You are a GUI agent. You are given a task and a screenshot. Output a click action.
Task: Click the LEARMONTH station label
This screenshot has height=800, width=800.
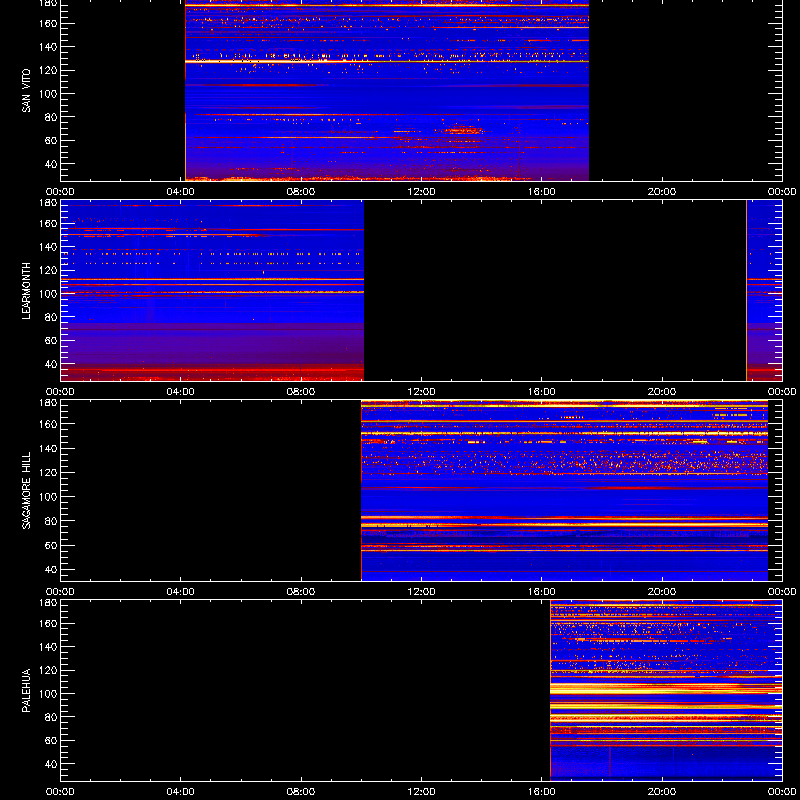point(27,291)
